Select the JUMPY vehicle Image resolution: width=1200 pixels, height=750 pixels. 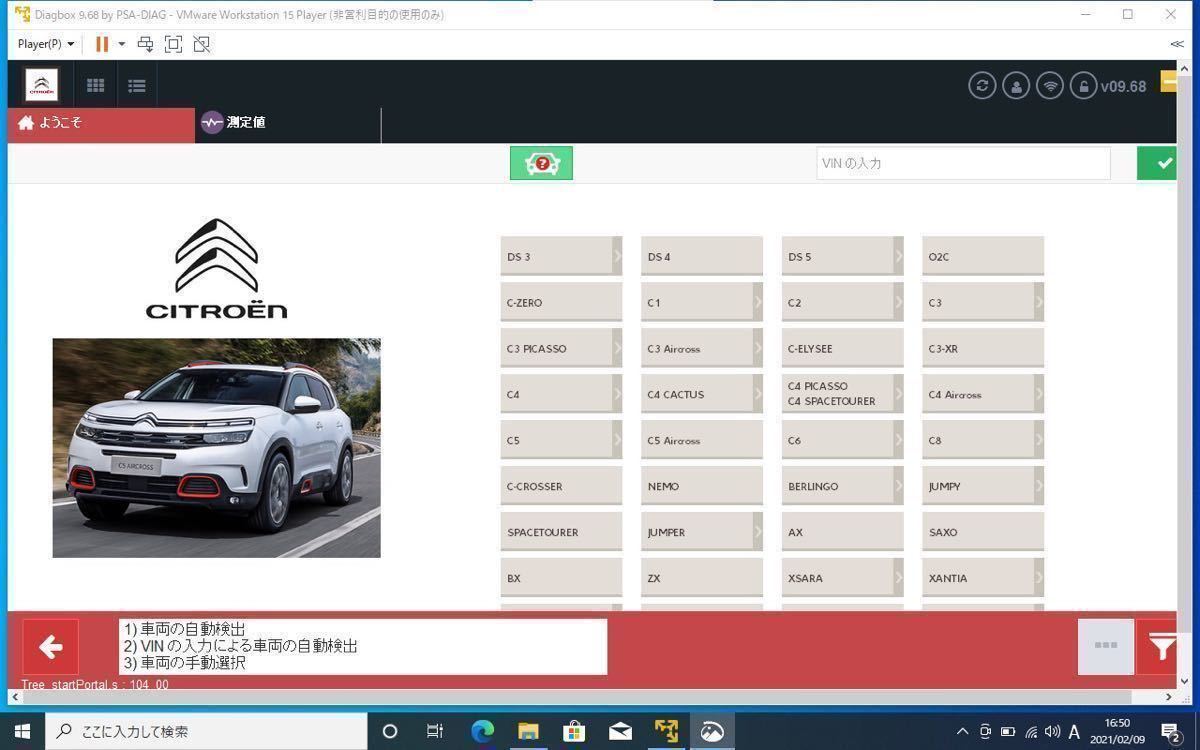pos(983,487)
